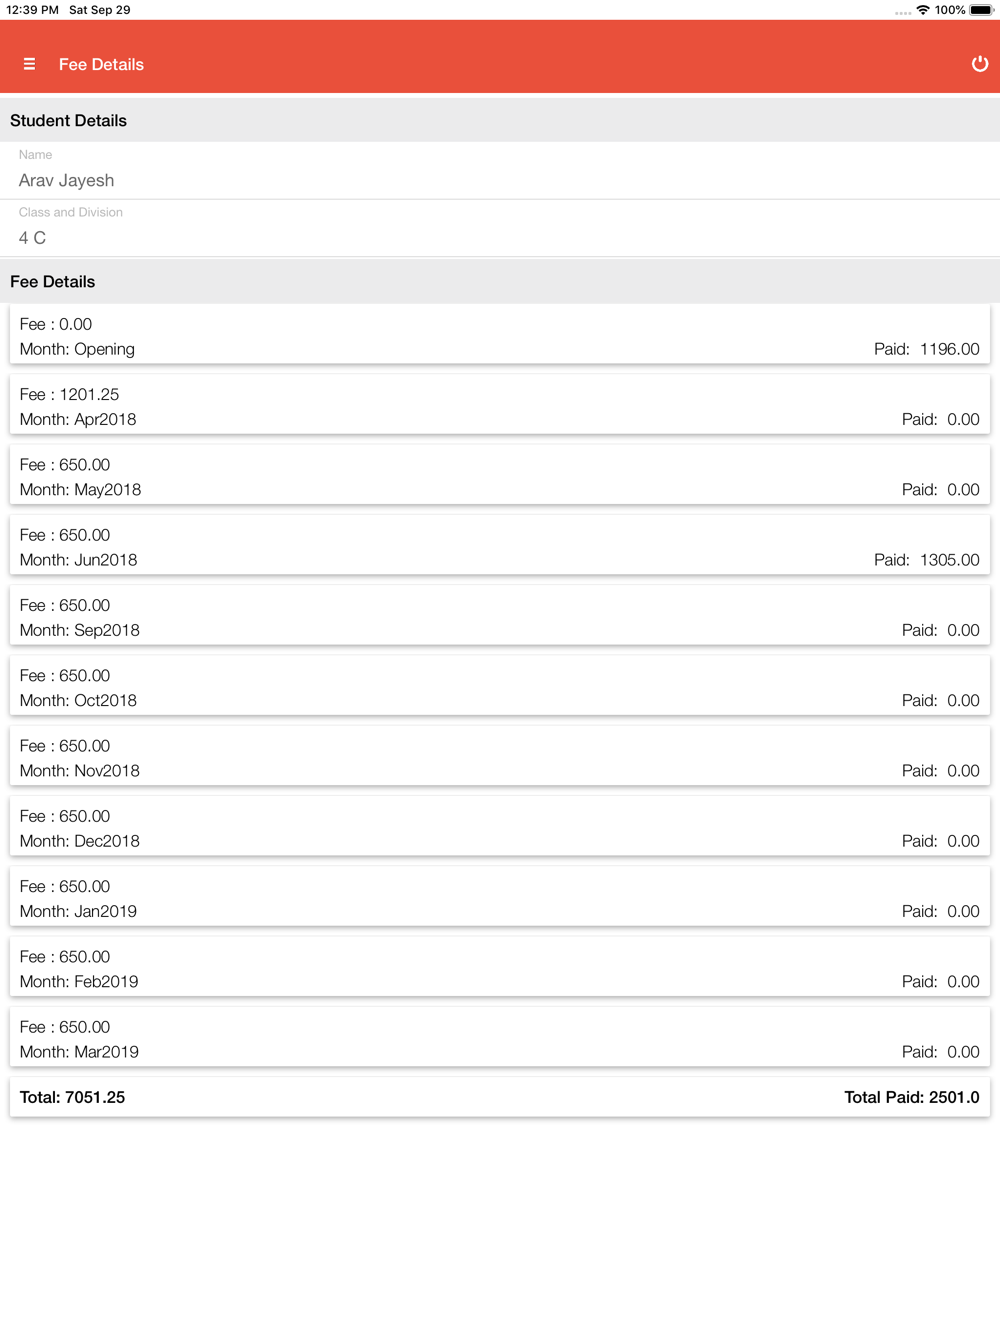This screenshot has width=1000, height=1334.
Task: Tap the Sep2018 fee row
Action: click(x=500, y=617)
